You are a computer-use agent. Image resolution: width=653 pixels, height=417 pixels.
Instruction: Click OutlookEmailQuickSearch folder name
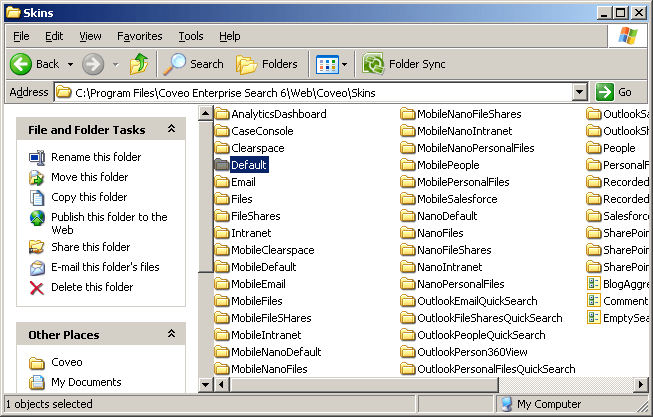click(477, 301)
